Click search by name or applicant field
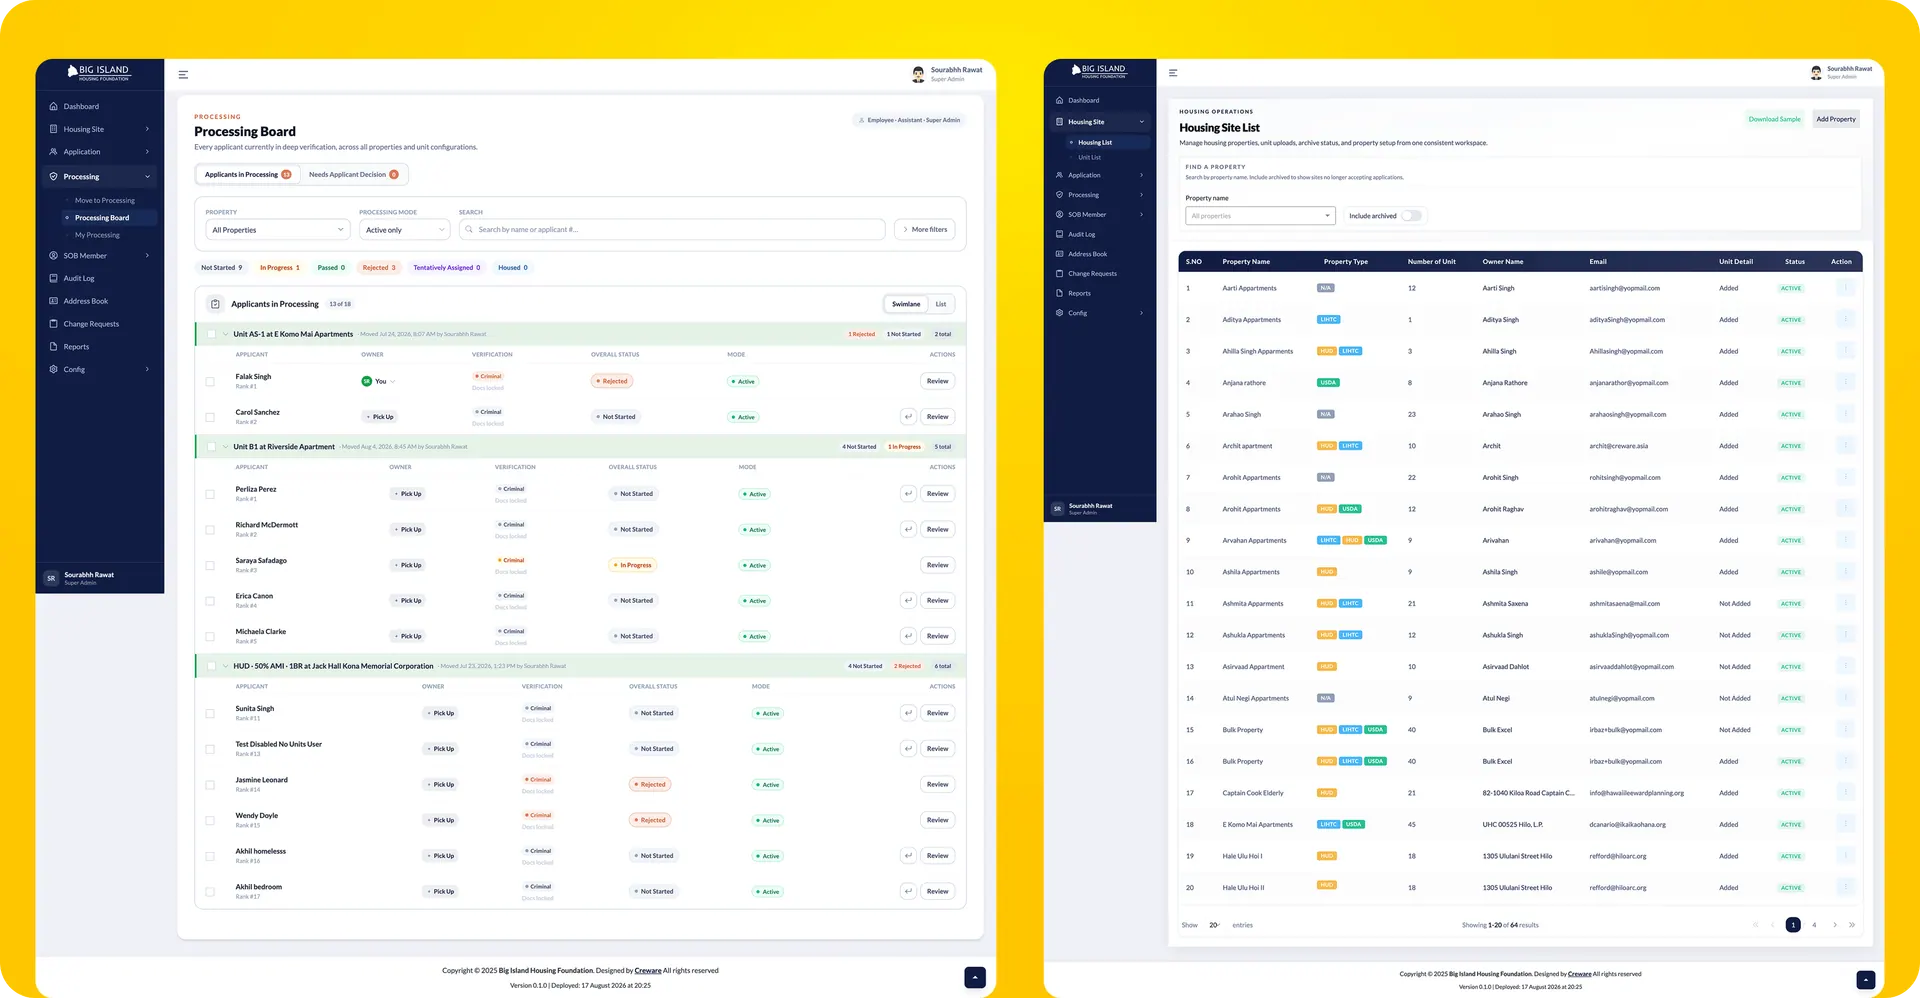Image resolution: width=1920 pixels, height=998 pixels. point(672,230)
